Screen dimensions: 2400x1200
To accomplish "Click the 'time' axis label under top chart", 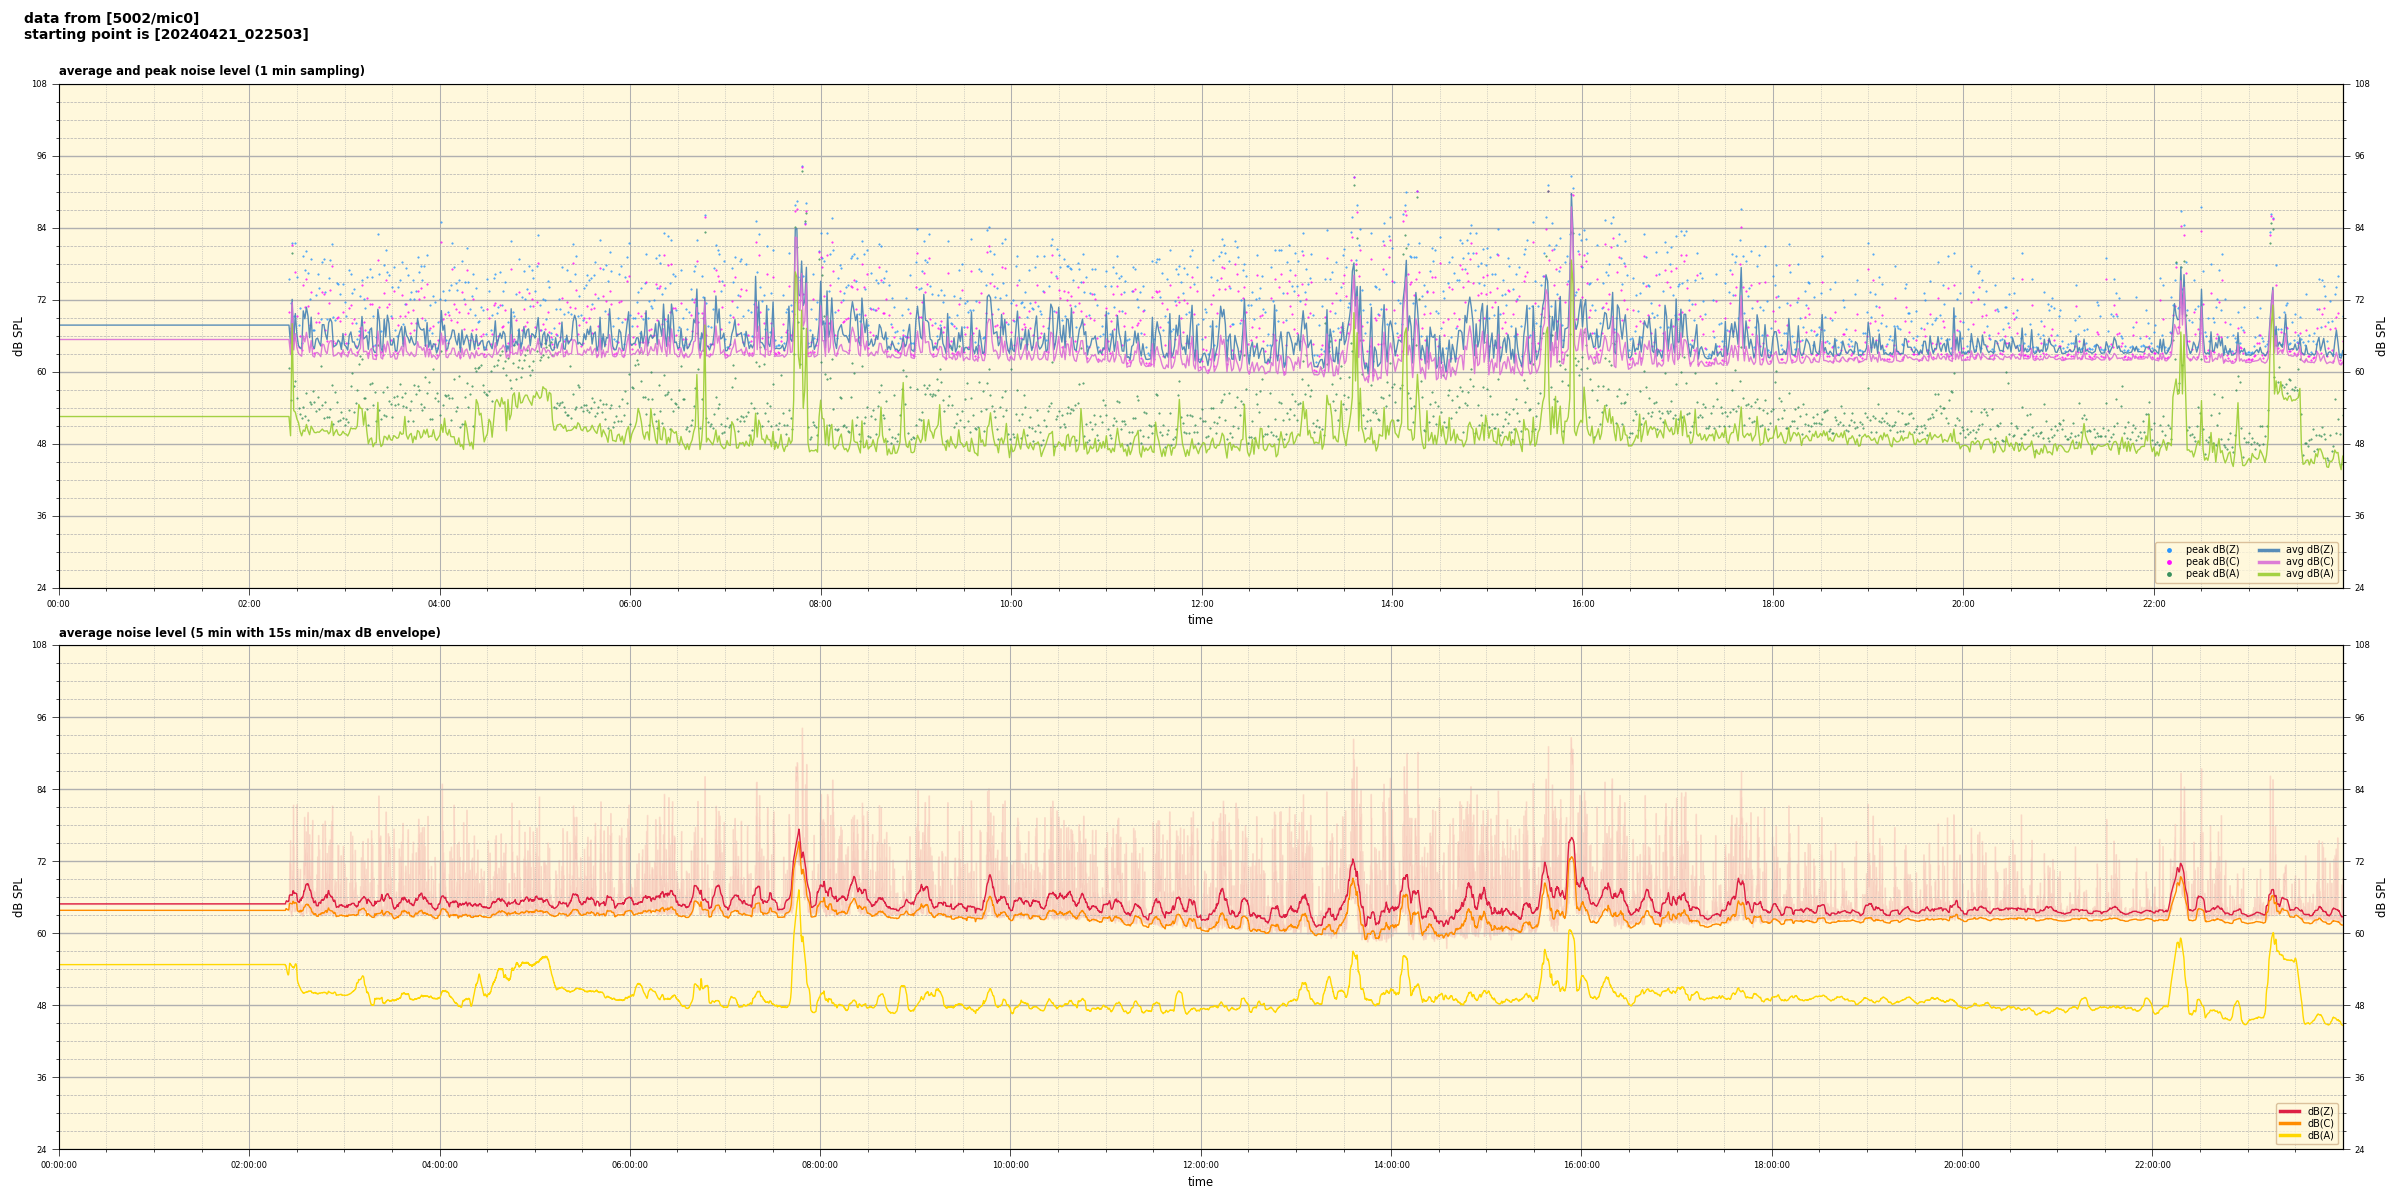I will [1200, 620].
